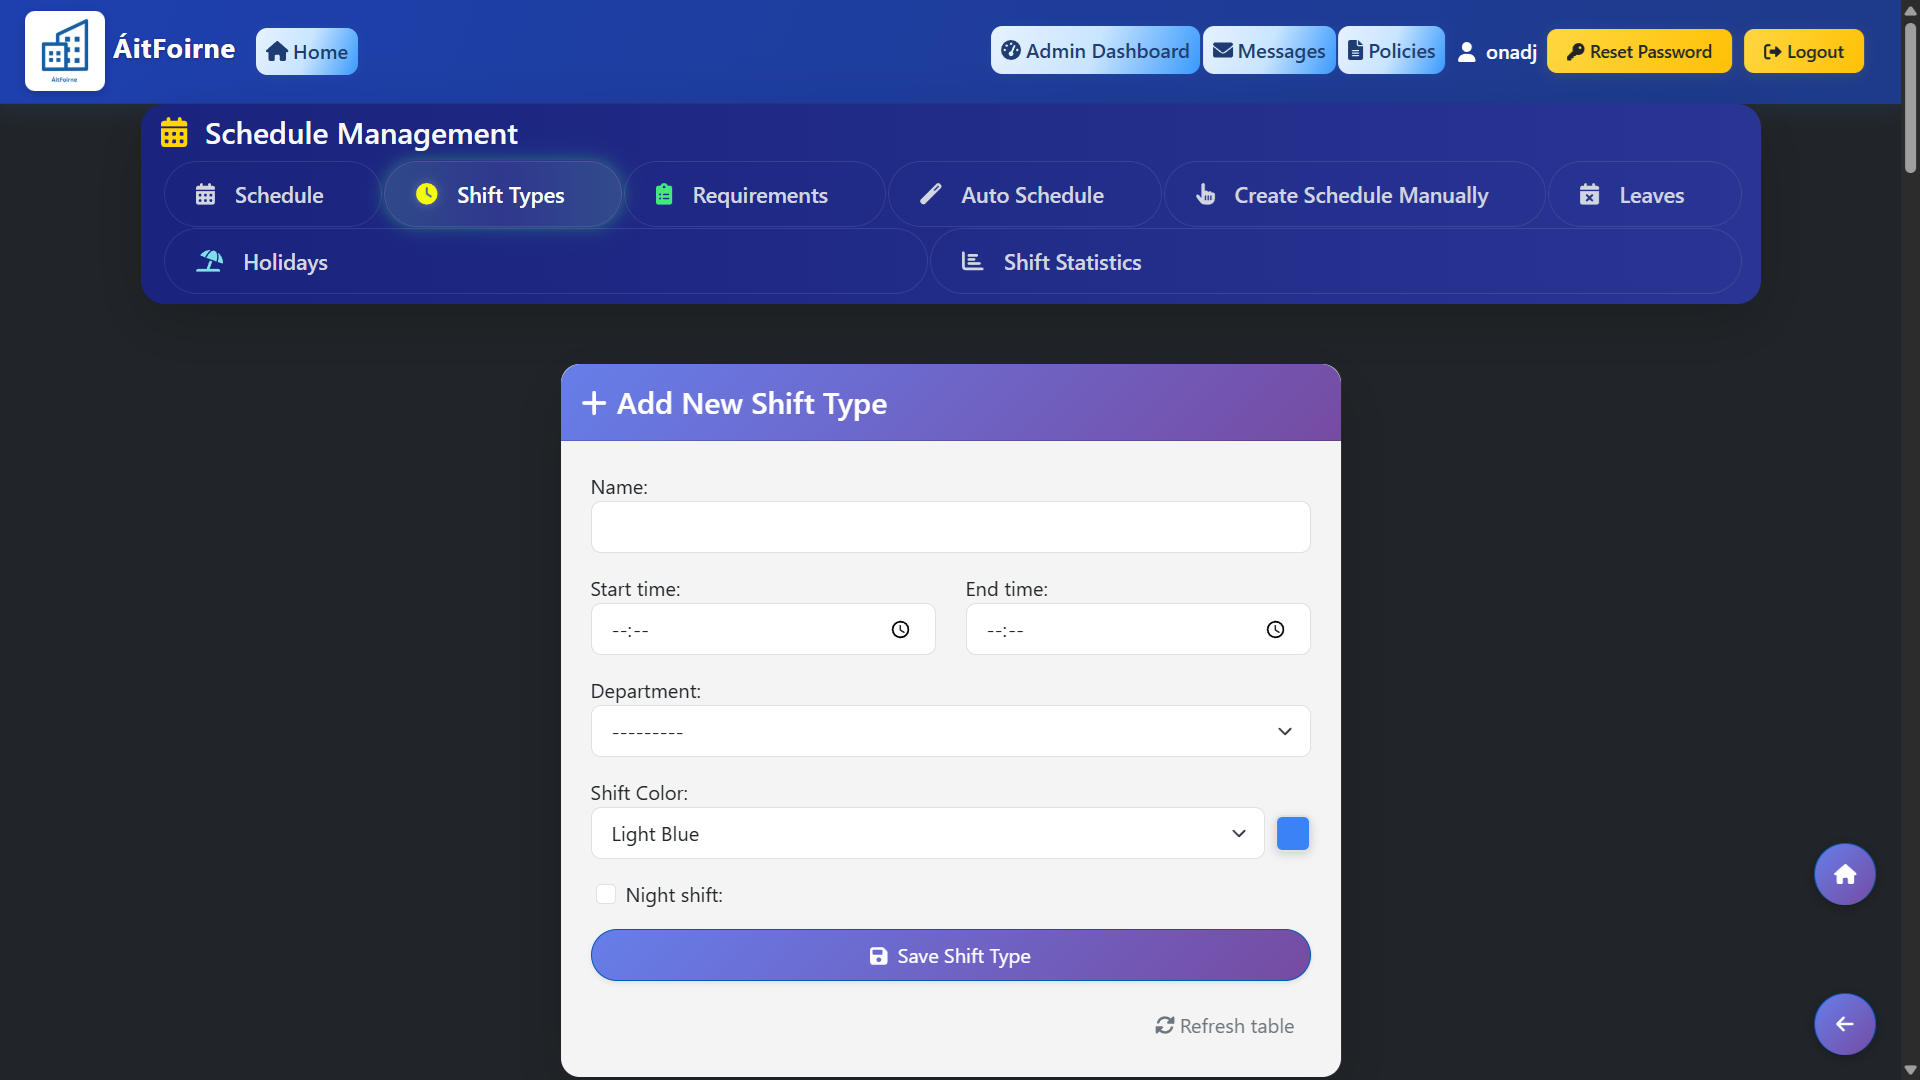The width and height of the screenshot is (1920, 1080).
Task: Switch to the Requirements tab
Action: 758,194
